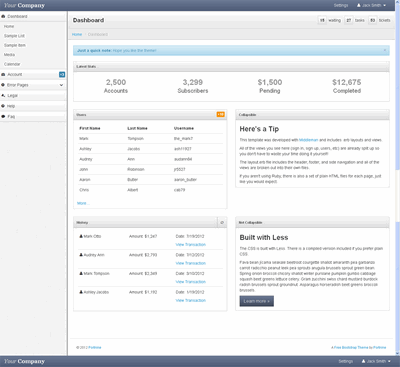Open the bottom bar Jack Smith dropdown arrow
The image size is (400, 367).
coord(389,361)
